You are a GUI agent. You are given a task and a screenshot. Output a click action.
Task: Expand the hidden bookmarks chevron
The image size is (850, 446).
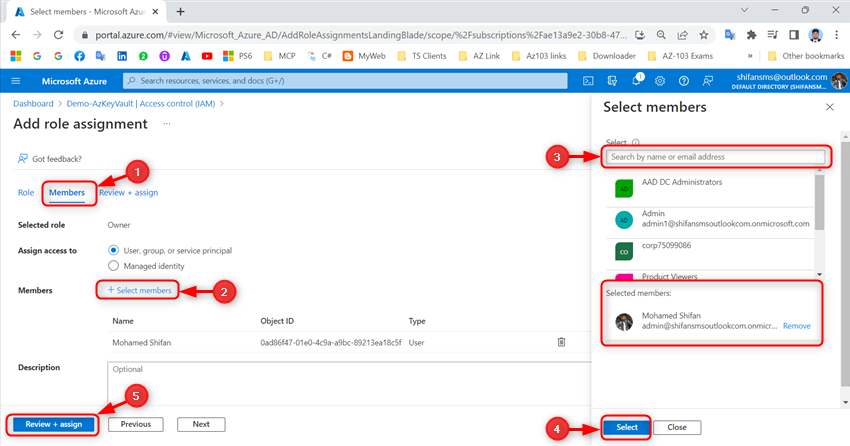pyautogui.click(x=750, y=56)
